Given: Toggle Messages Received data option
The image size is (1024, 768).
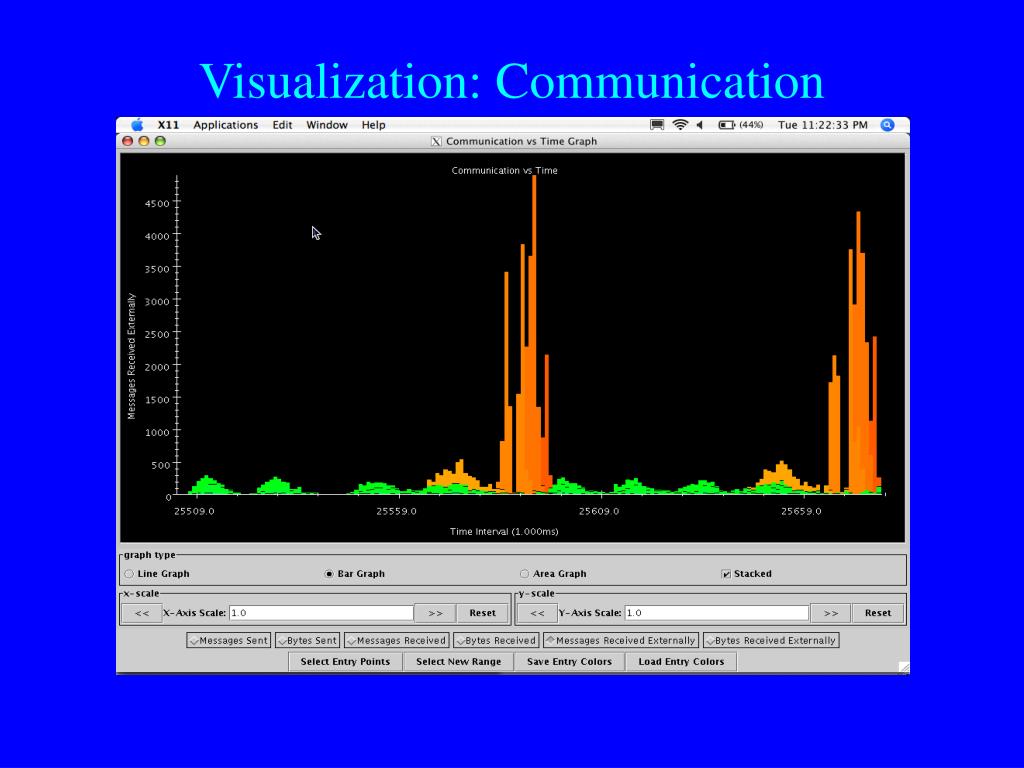Looking at the screenshot, I should click(x=397, y=641).
